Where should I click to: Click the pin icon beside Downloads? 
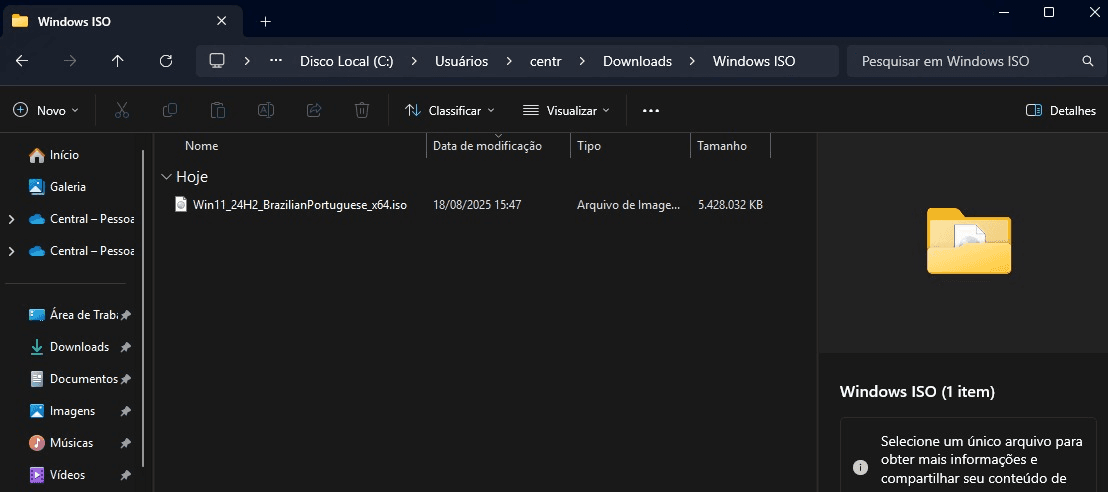click(125, 347)
